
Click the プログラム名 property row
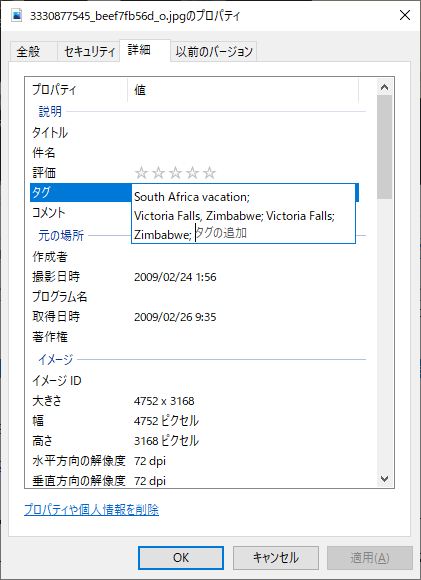pos(194,297)
